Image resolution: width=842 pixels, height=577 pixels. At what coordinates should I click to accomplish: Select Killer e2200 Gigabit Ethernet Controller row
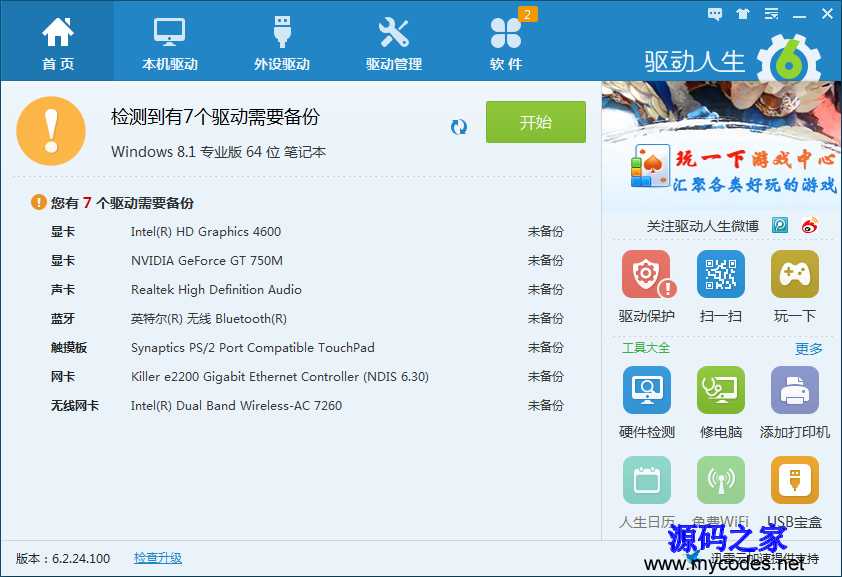(x=307, y=377)
